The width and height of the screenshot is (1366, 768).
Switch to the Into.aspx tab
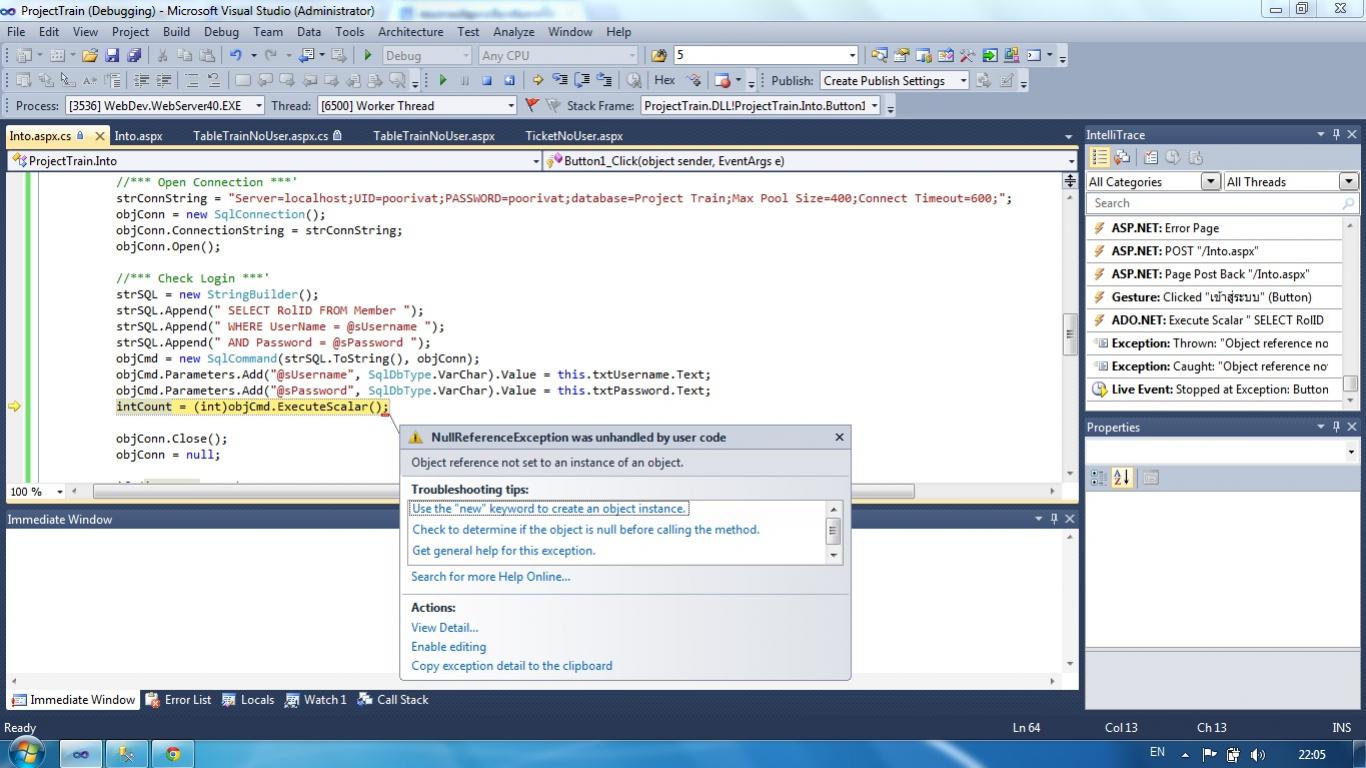(x=138, y=135)
